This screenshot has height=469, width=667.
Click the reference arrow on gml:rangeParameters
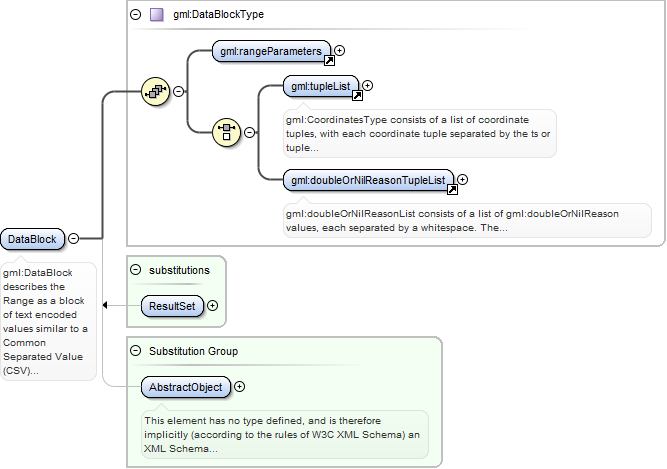(x=329, y=60)
